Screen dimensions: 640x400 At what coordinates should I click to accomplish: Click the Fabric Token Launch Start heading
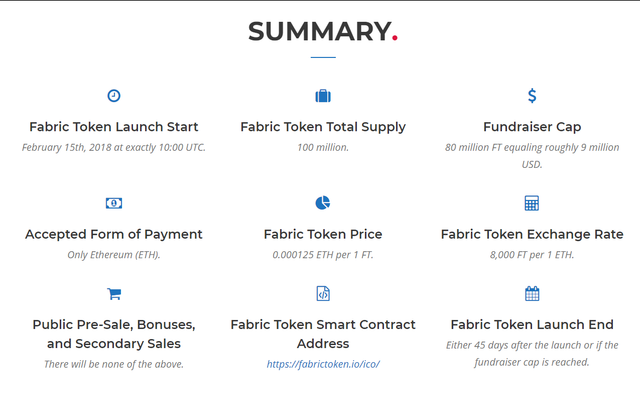[114, 127]
